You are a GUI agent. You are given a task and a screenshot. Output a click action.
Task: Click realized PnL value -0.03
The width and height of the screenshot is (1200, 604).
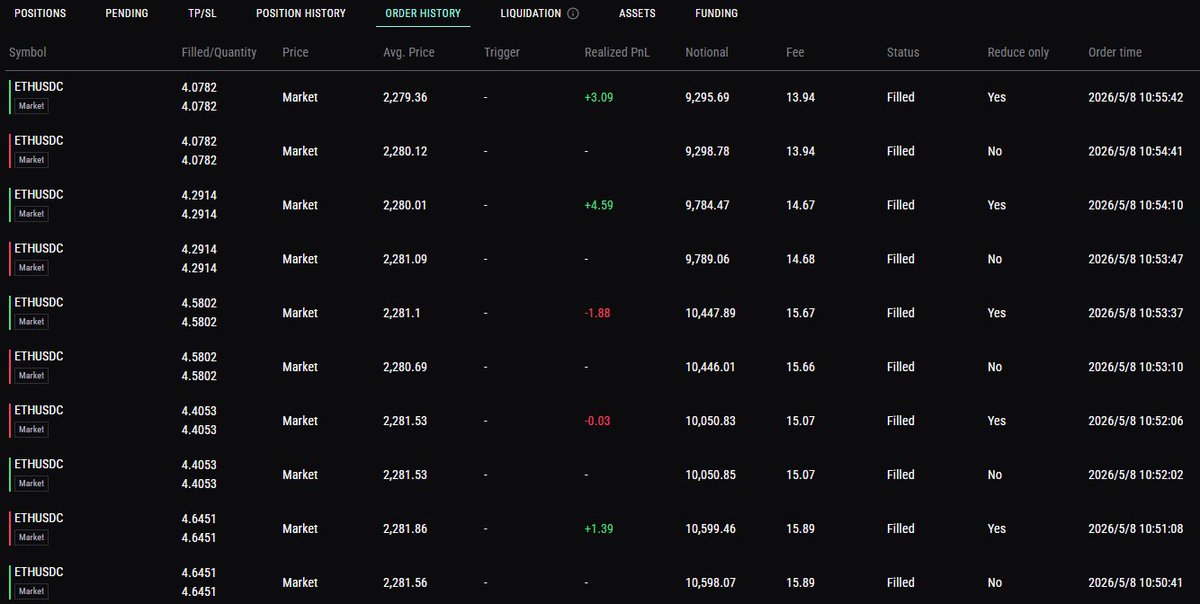(x=597, y=421)
